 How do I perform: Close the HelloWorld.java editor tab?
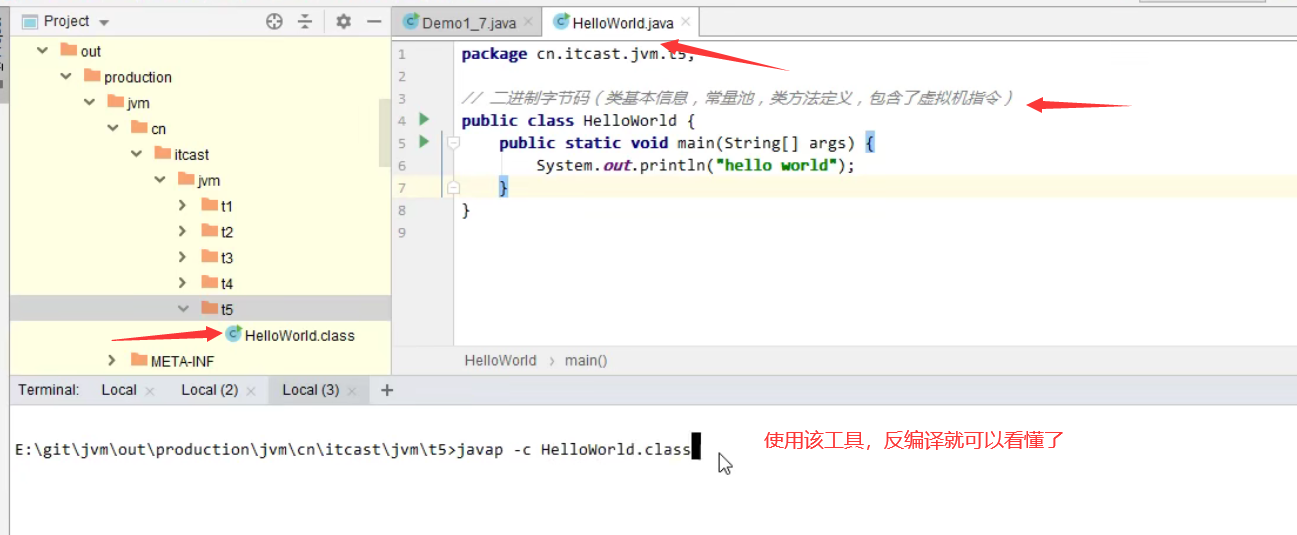pos(684,22)
